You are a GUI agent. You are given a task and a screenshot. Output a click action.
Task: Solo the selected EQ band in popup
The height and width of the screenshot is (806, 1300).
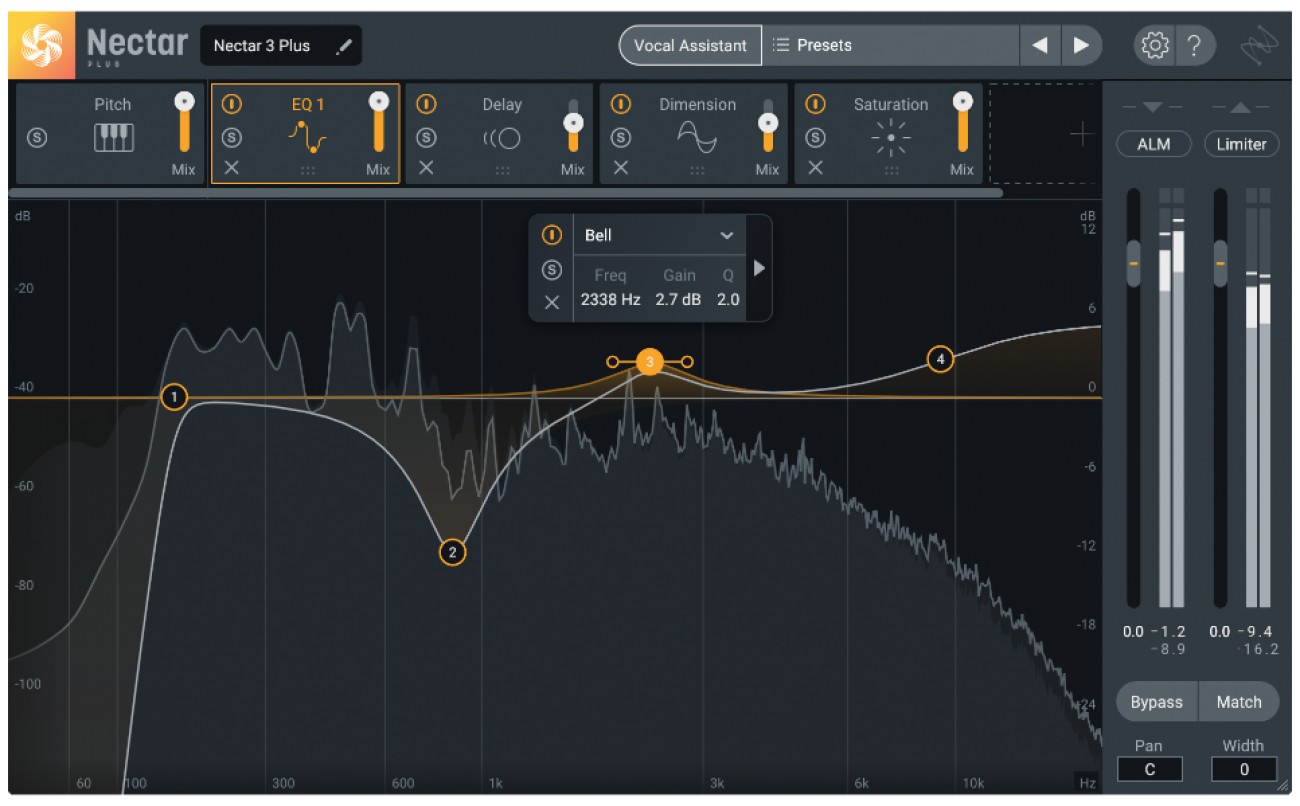551,269
